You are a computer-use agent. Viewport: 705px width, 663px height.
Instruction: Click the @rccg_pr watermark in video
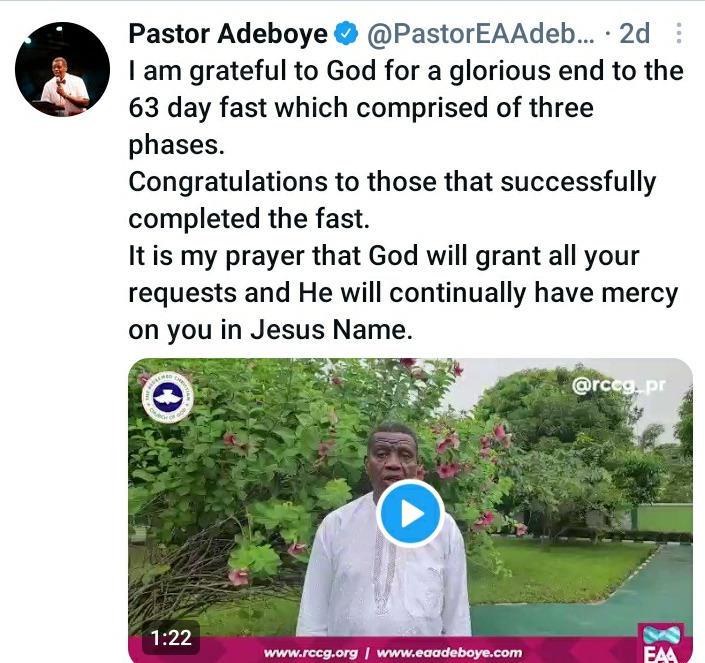(618, 386)
